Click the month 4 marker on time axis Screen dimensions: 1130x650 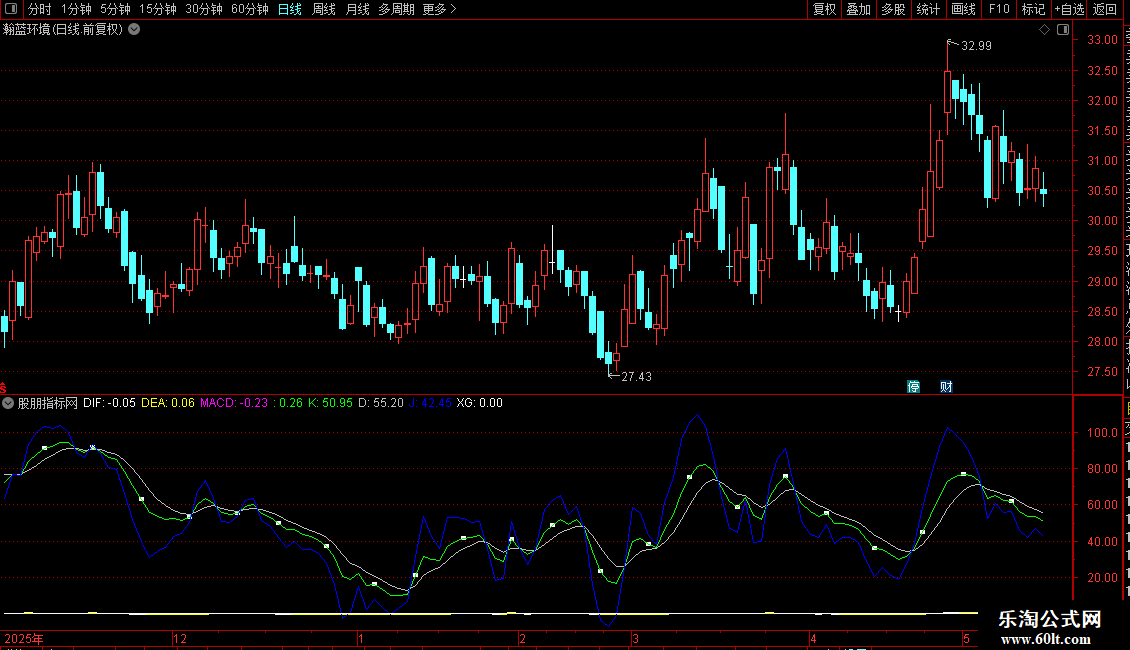tap(813, 638)
